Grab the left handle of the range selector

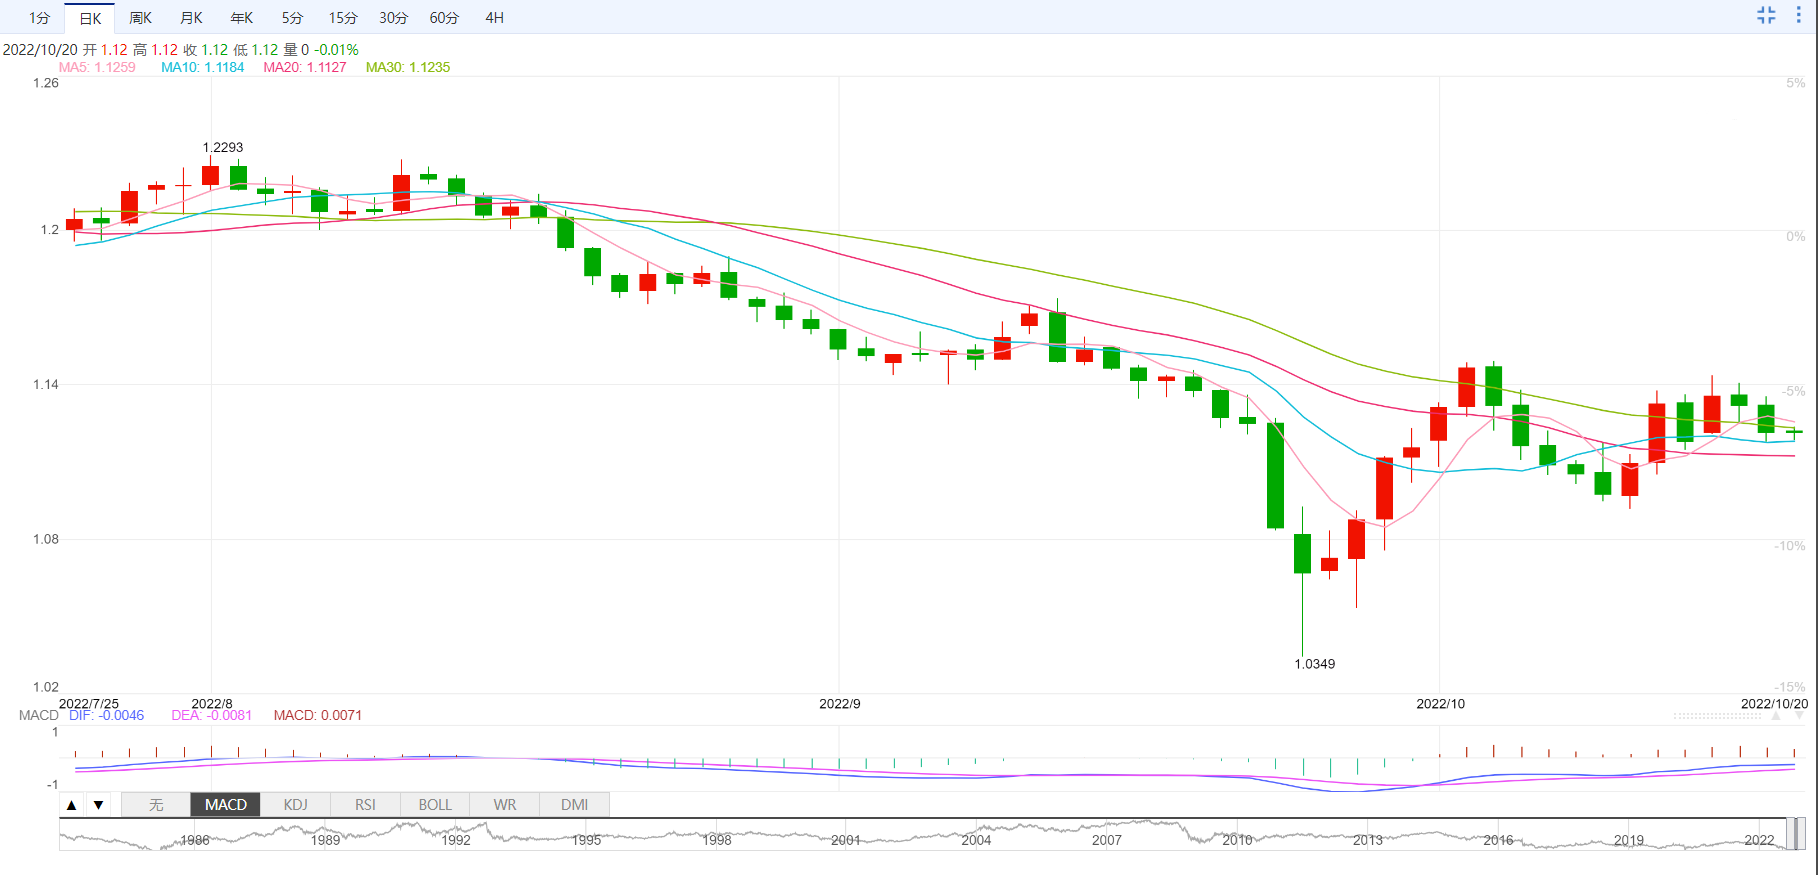[1791, 834]
